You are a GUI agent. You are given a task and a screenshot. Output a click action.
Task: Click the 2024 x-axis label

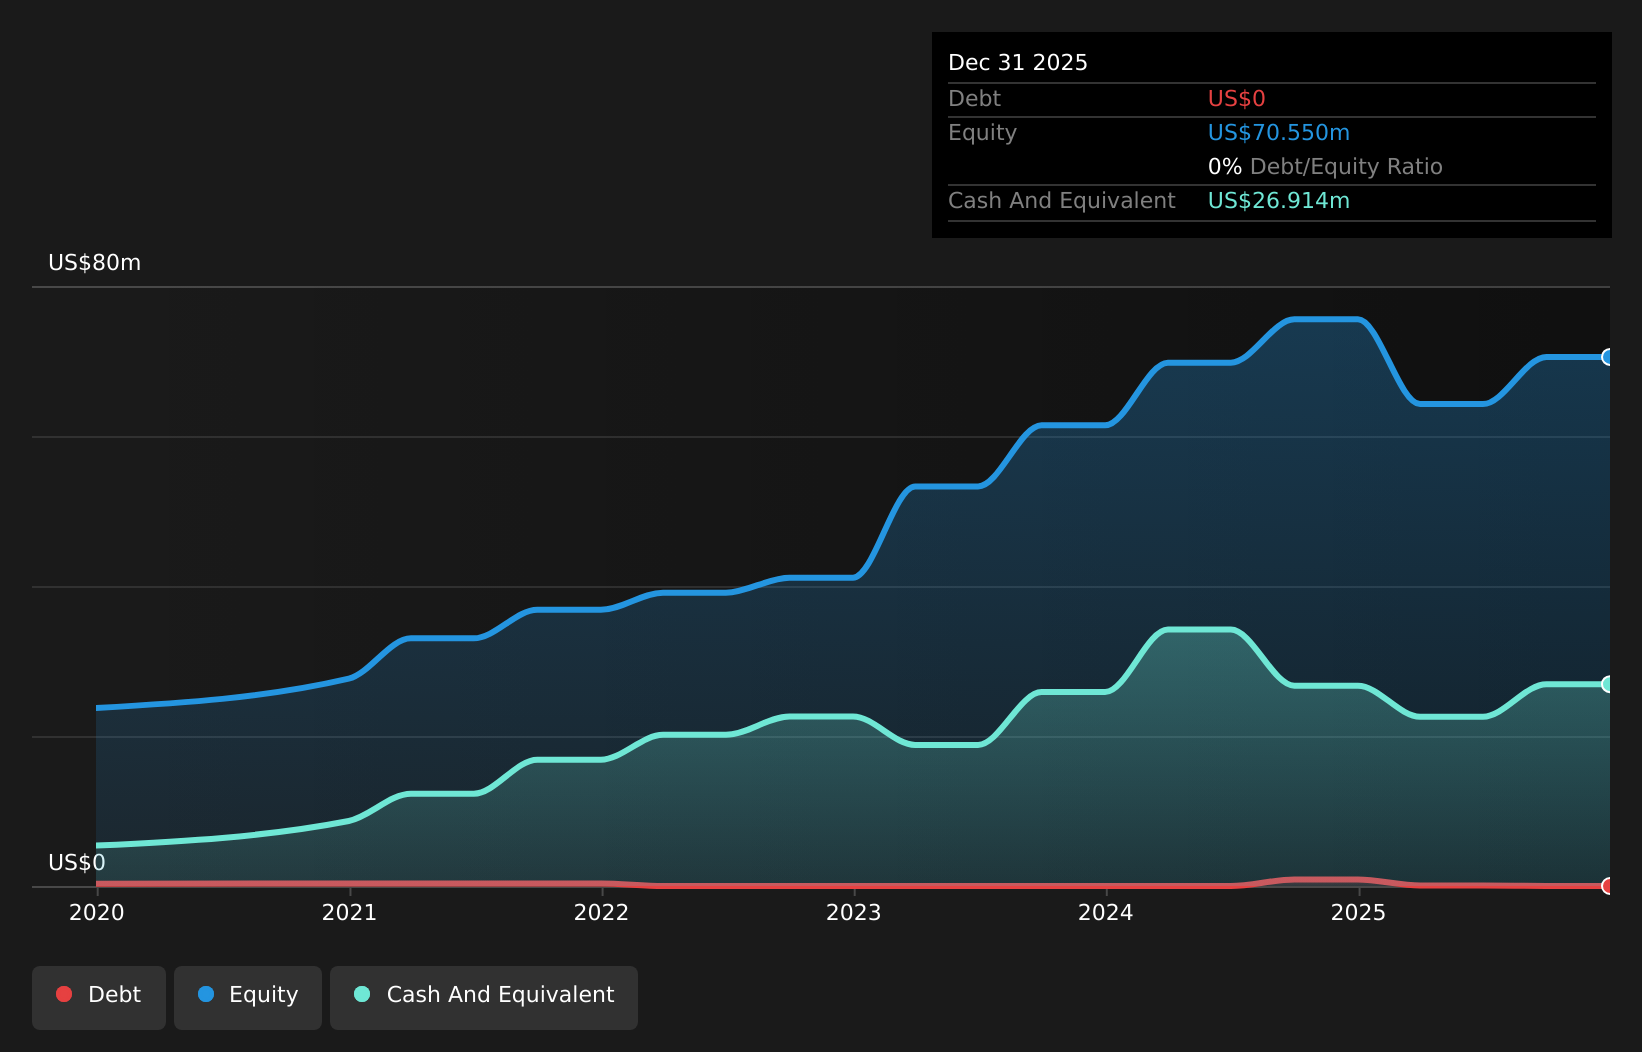(x=1106, y=912)
